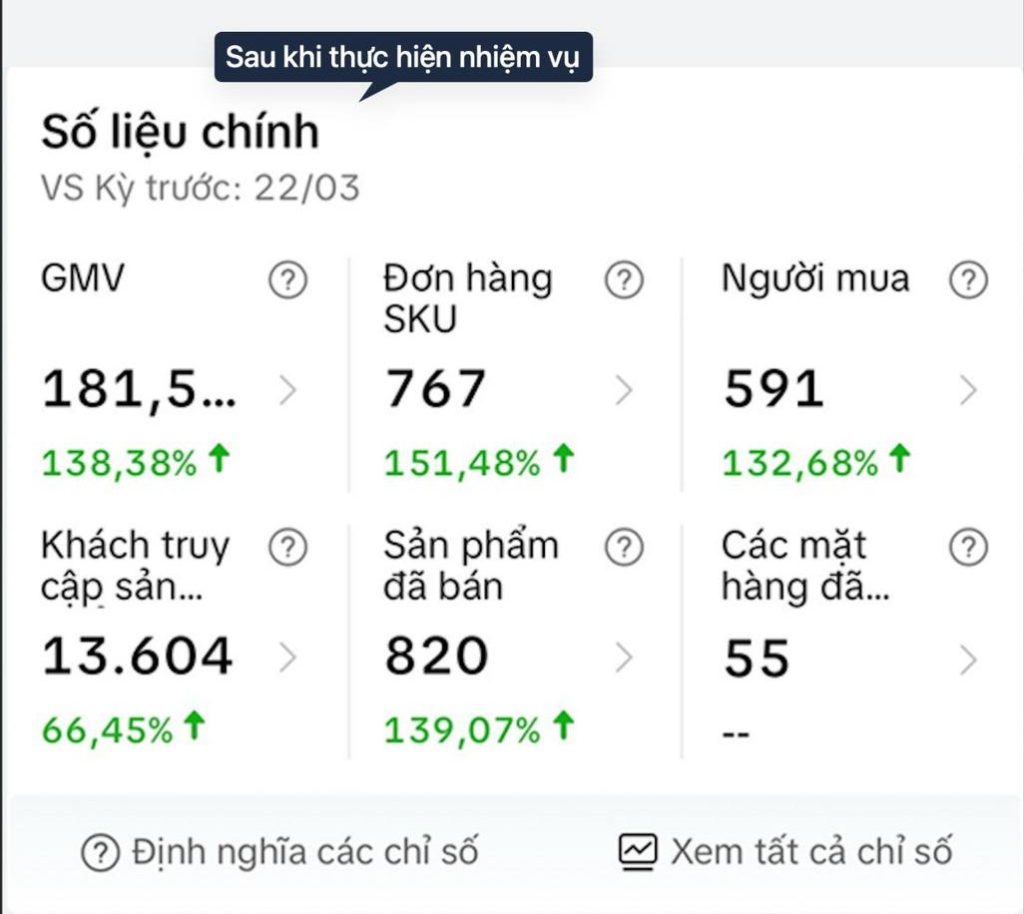Click help icon beside Sản phẩm đã bán
This screenshot has height=914, width=1024.
pyautogui.click(x=624, y=547)
